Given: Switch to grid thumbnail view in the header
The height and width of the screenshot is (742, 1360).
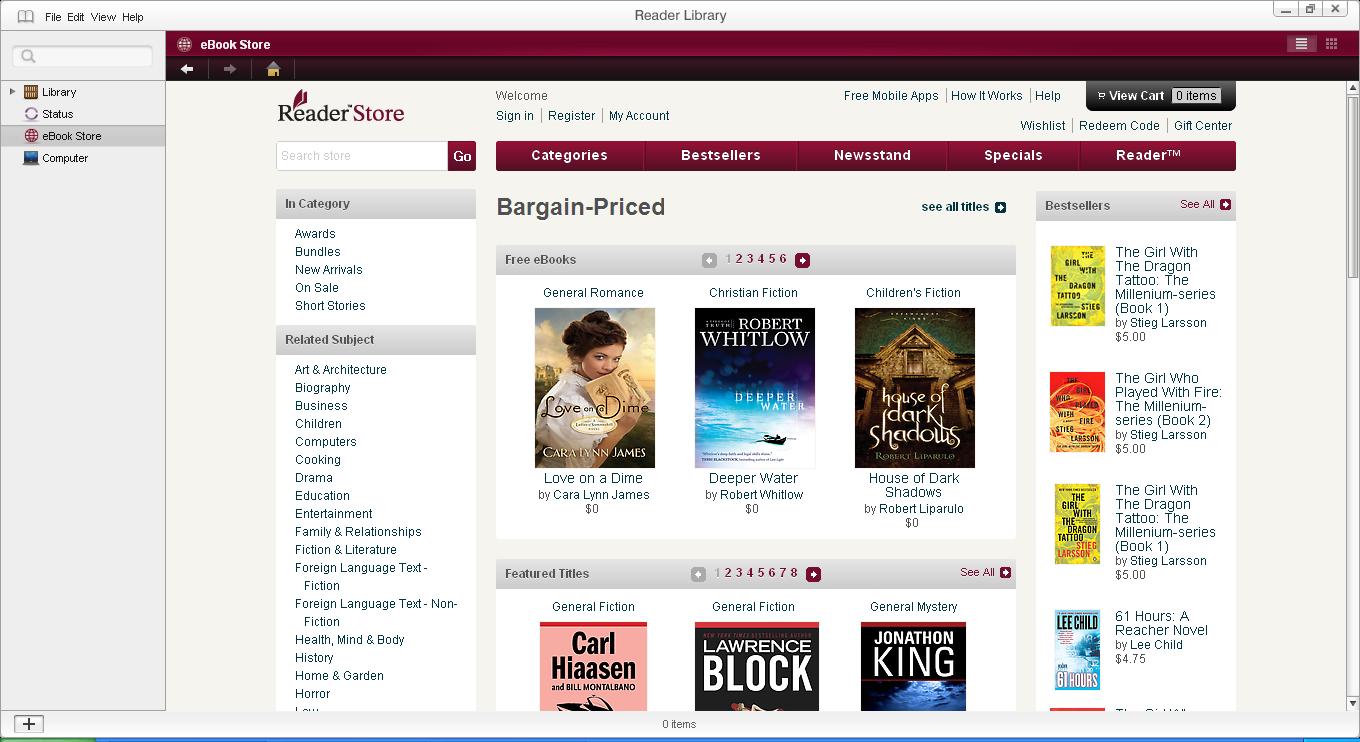Looking at the screenshot, I should (1331, 44).
